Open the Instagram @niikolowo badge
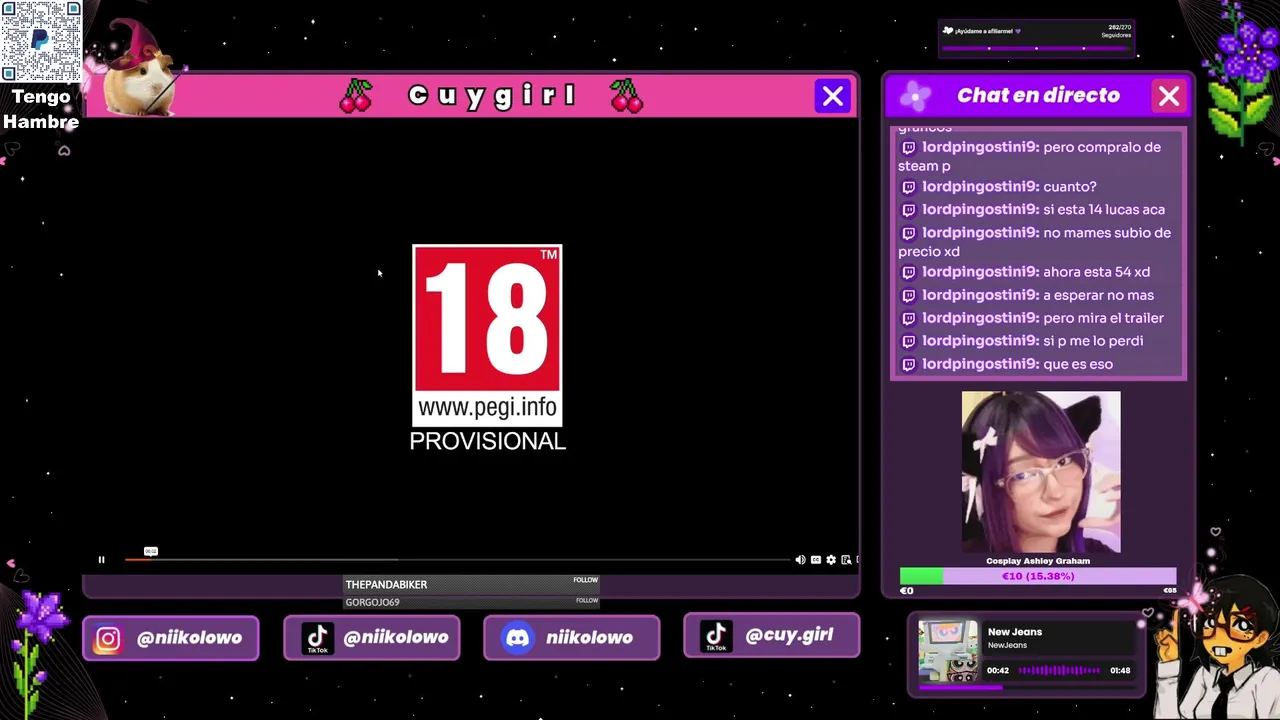This screenshot has height=720, width=1280. click(x=171, y=638)
